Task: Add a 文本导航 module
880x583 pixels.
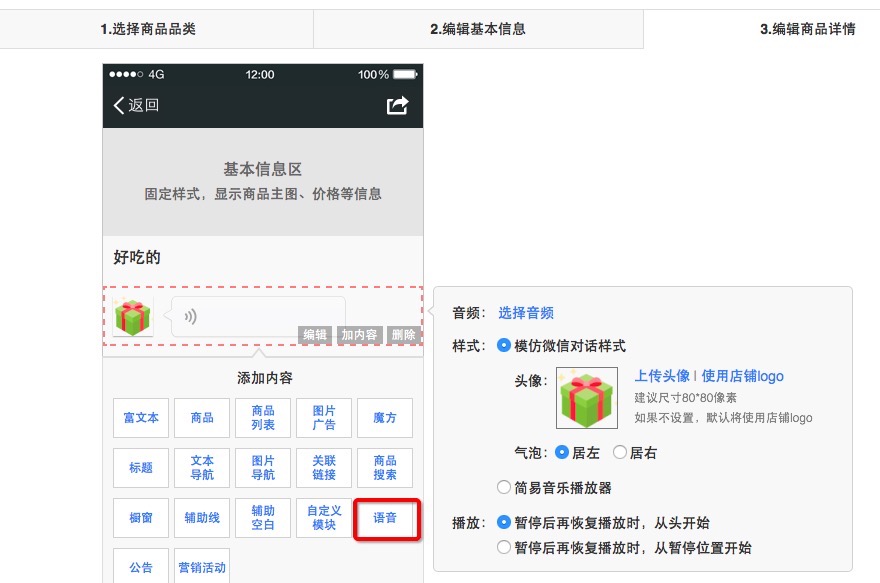Action: (x=202, y=468)
